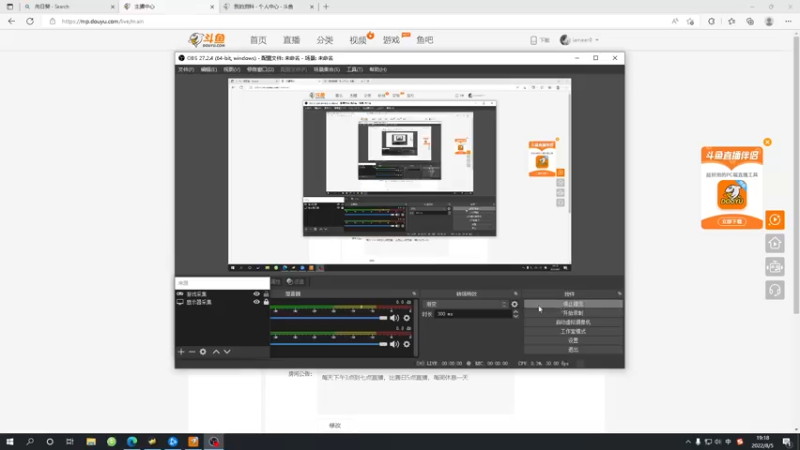Click second channel volume slider handle
Screen dimensions: 800x450
click(x=383, y=344)
